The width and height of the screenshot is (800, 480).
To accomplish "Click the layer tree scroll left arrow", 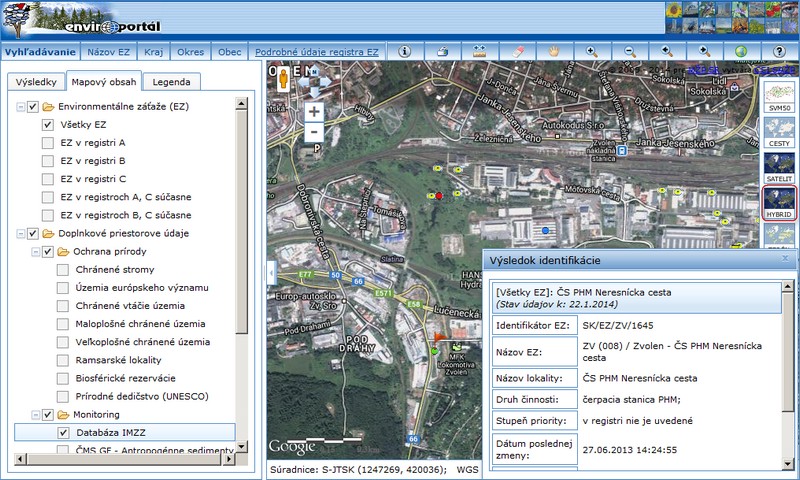I will pyautogui.click(x=21, y=459).
